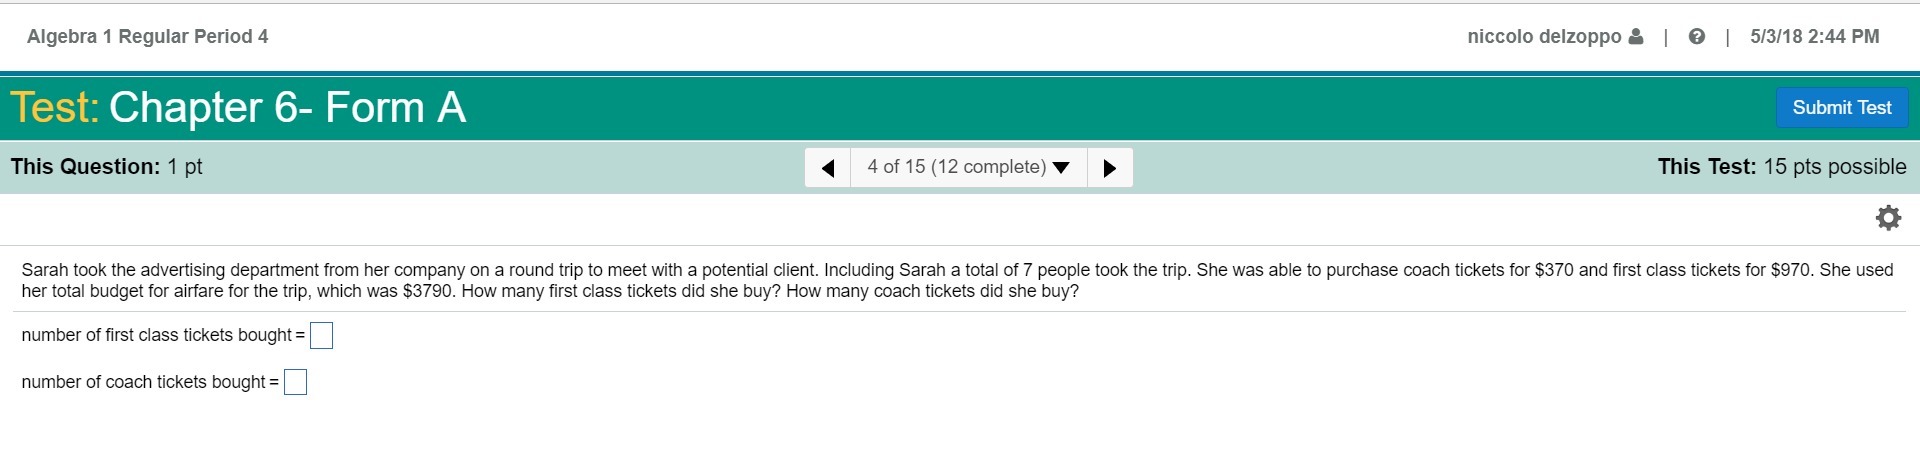Click the '$3790' budget amount in problem
The height and width of the screenshot is (460, 1920).
[428, 292]
